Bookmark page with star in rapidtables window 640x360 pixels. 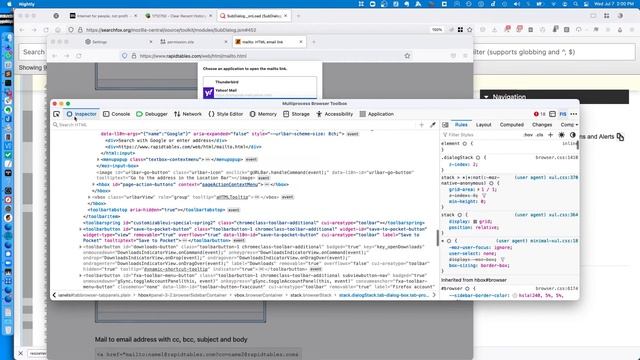[407, 56]
